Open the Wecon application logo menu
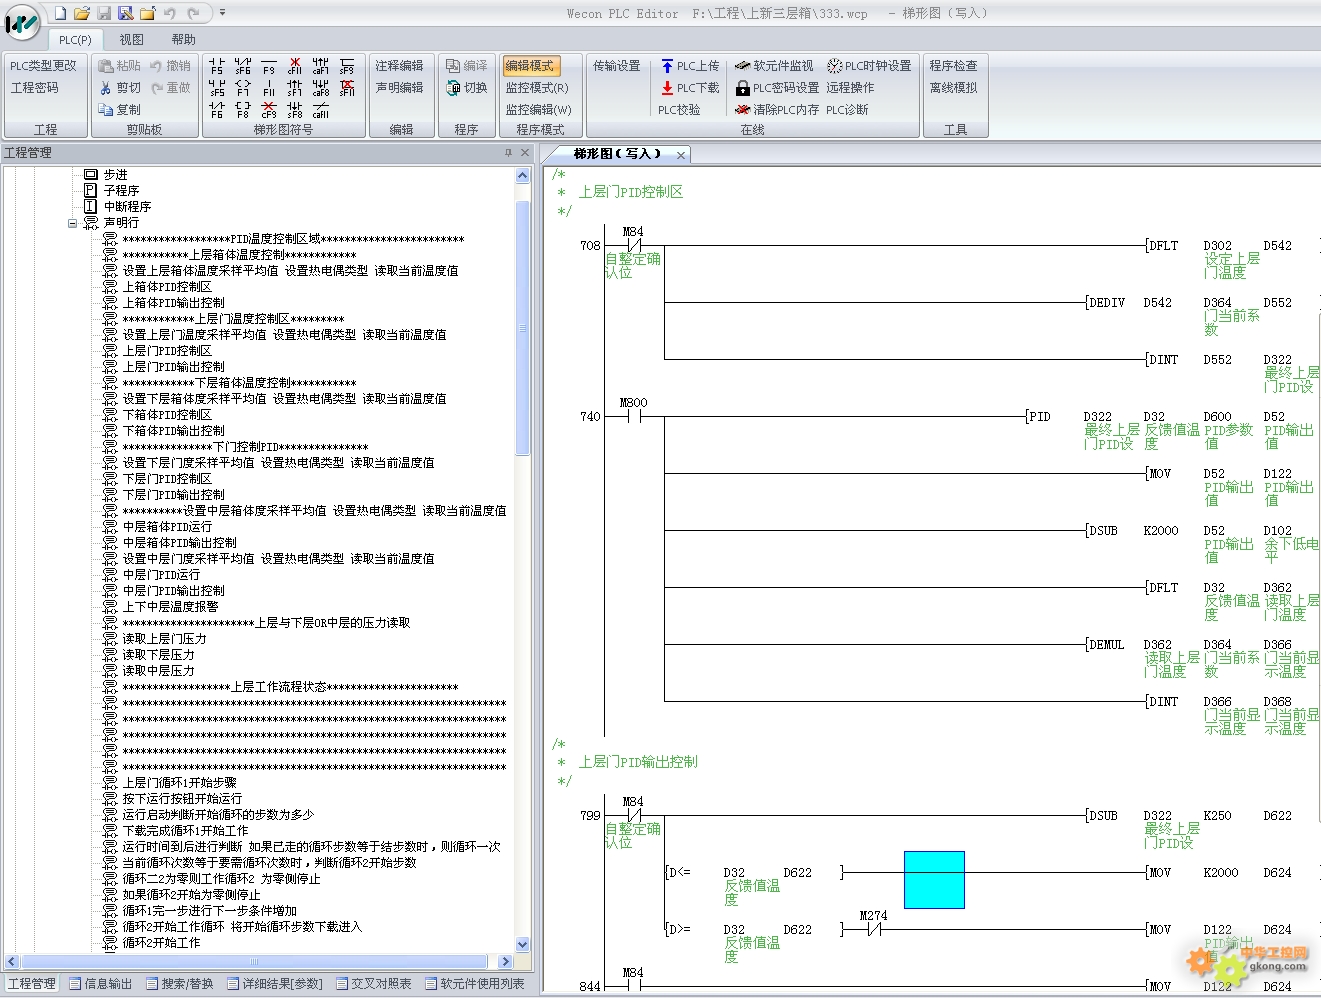 (x=22, y=22)
